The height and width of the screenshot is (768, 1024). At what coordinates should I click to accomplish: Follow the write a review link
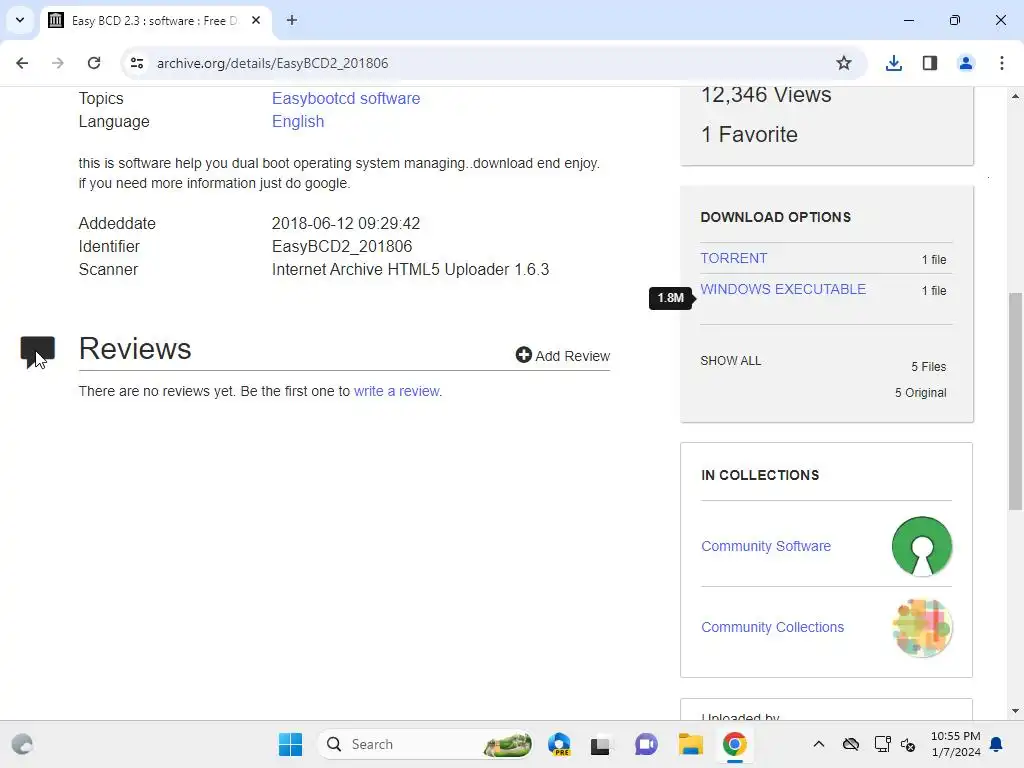pyautogui.click(x=396, y=391)
